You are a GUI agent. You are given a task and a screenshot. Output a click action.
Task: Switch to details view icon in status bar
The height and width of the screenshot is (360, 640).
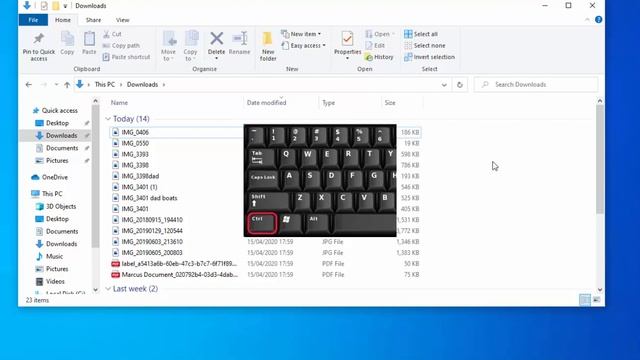pyautogui.click(x=585, y=300)
